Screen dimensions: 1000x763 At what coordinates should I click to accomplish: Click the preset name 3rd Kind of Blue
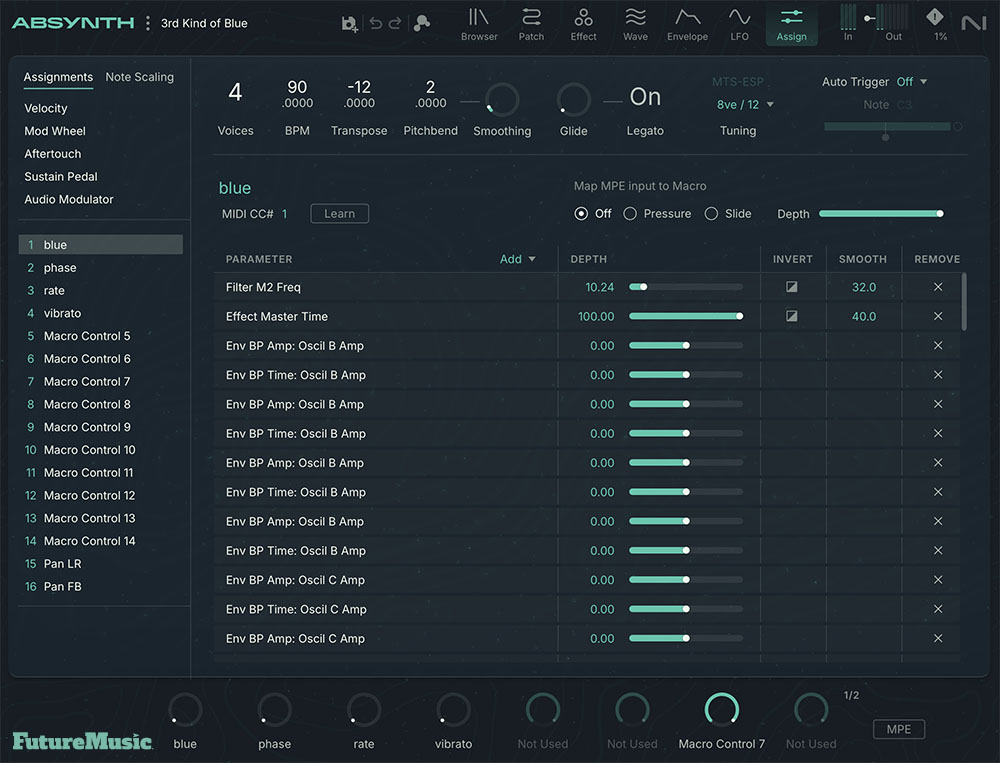coord(204,24)
